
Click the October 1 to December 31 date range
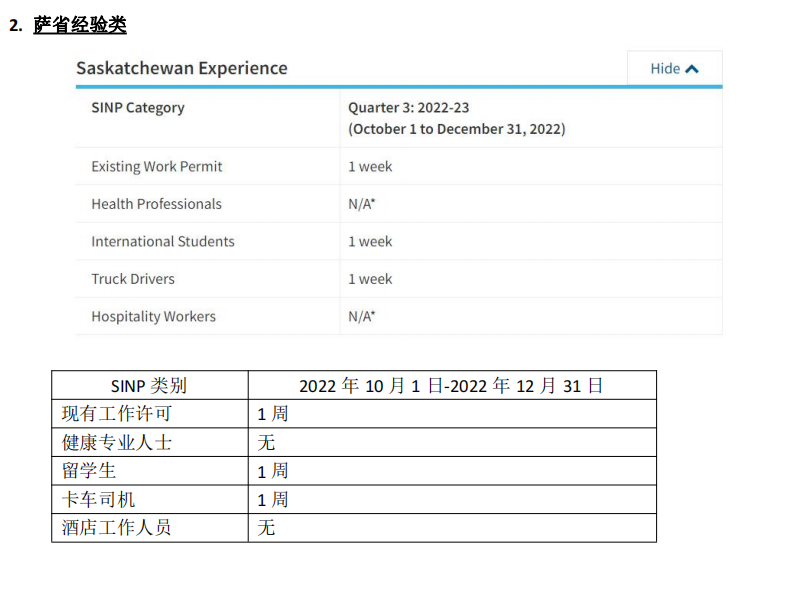tap(456, 129)
